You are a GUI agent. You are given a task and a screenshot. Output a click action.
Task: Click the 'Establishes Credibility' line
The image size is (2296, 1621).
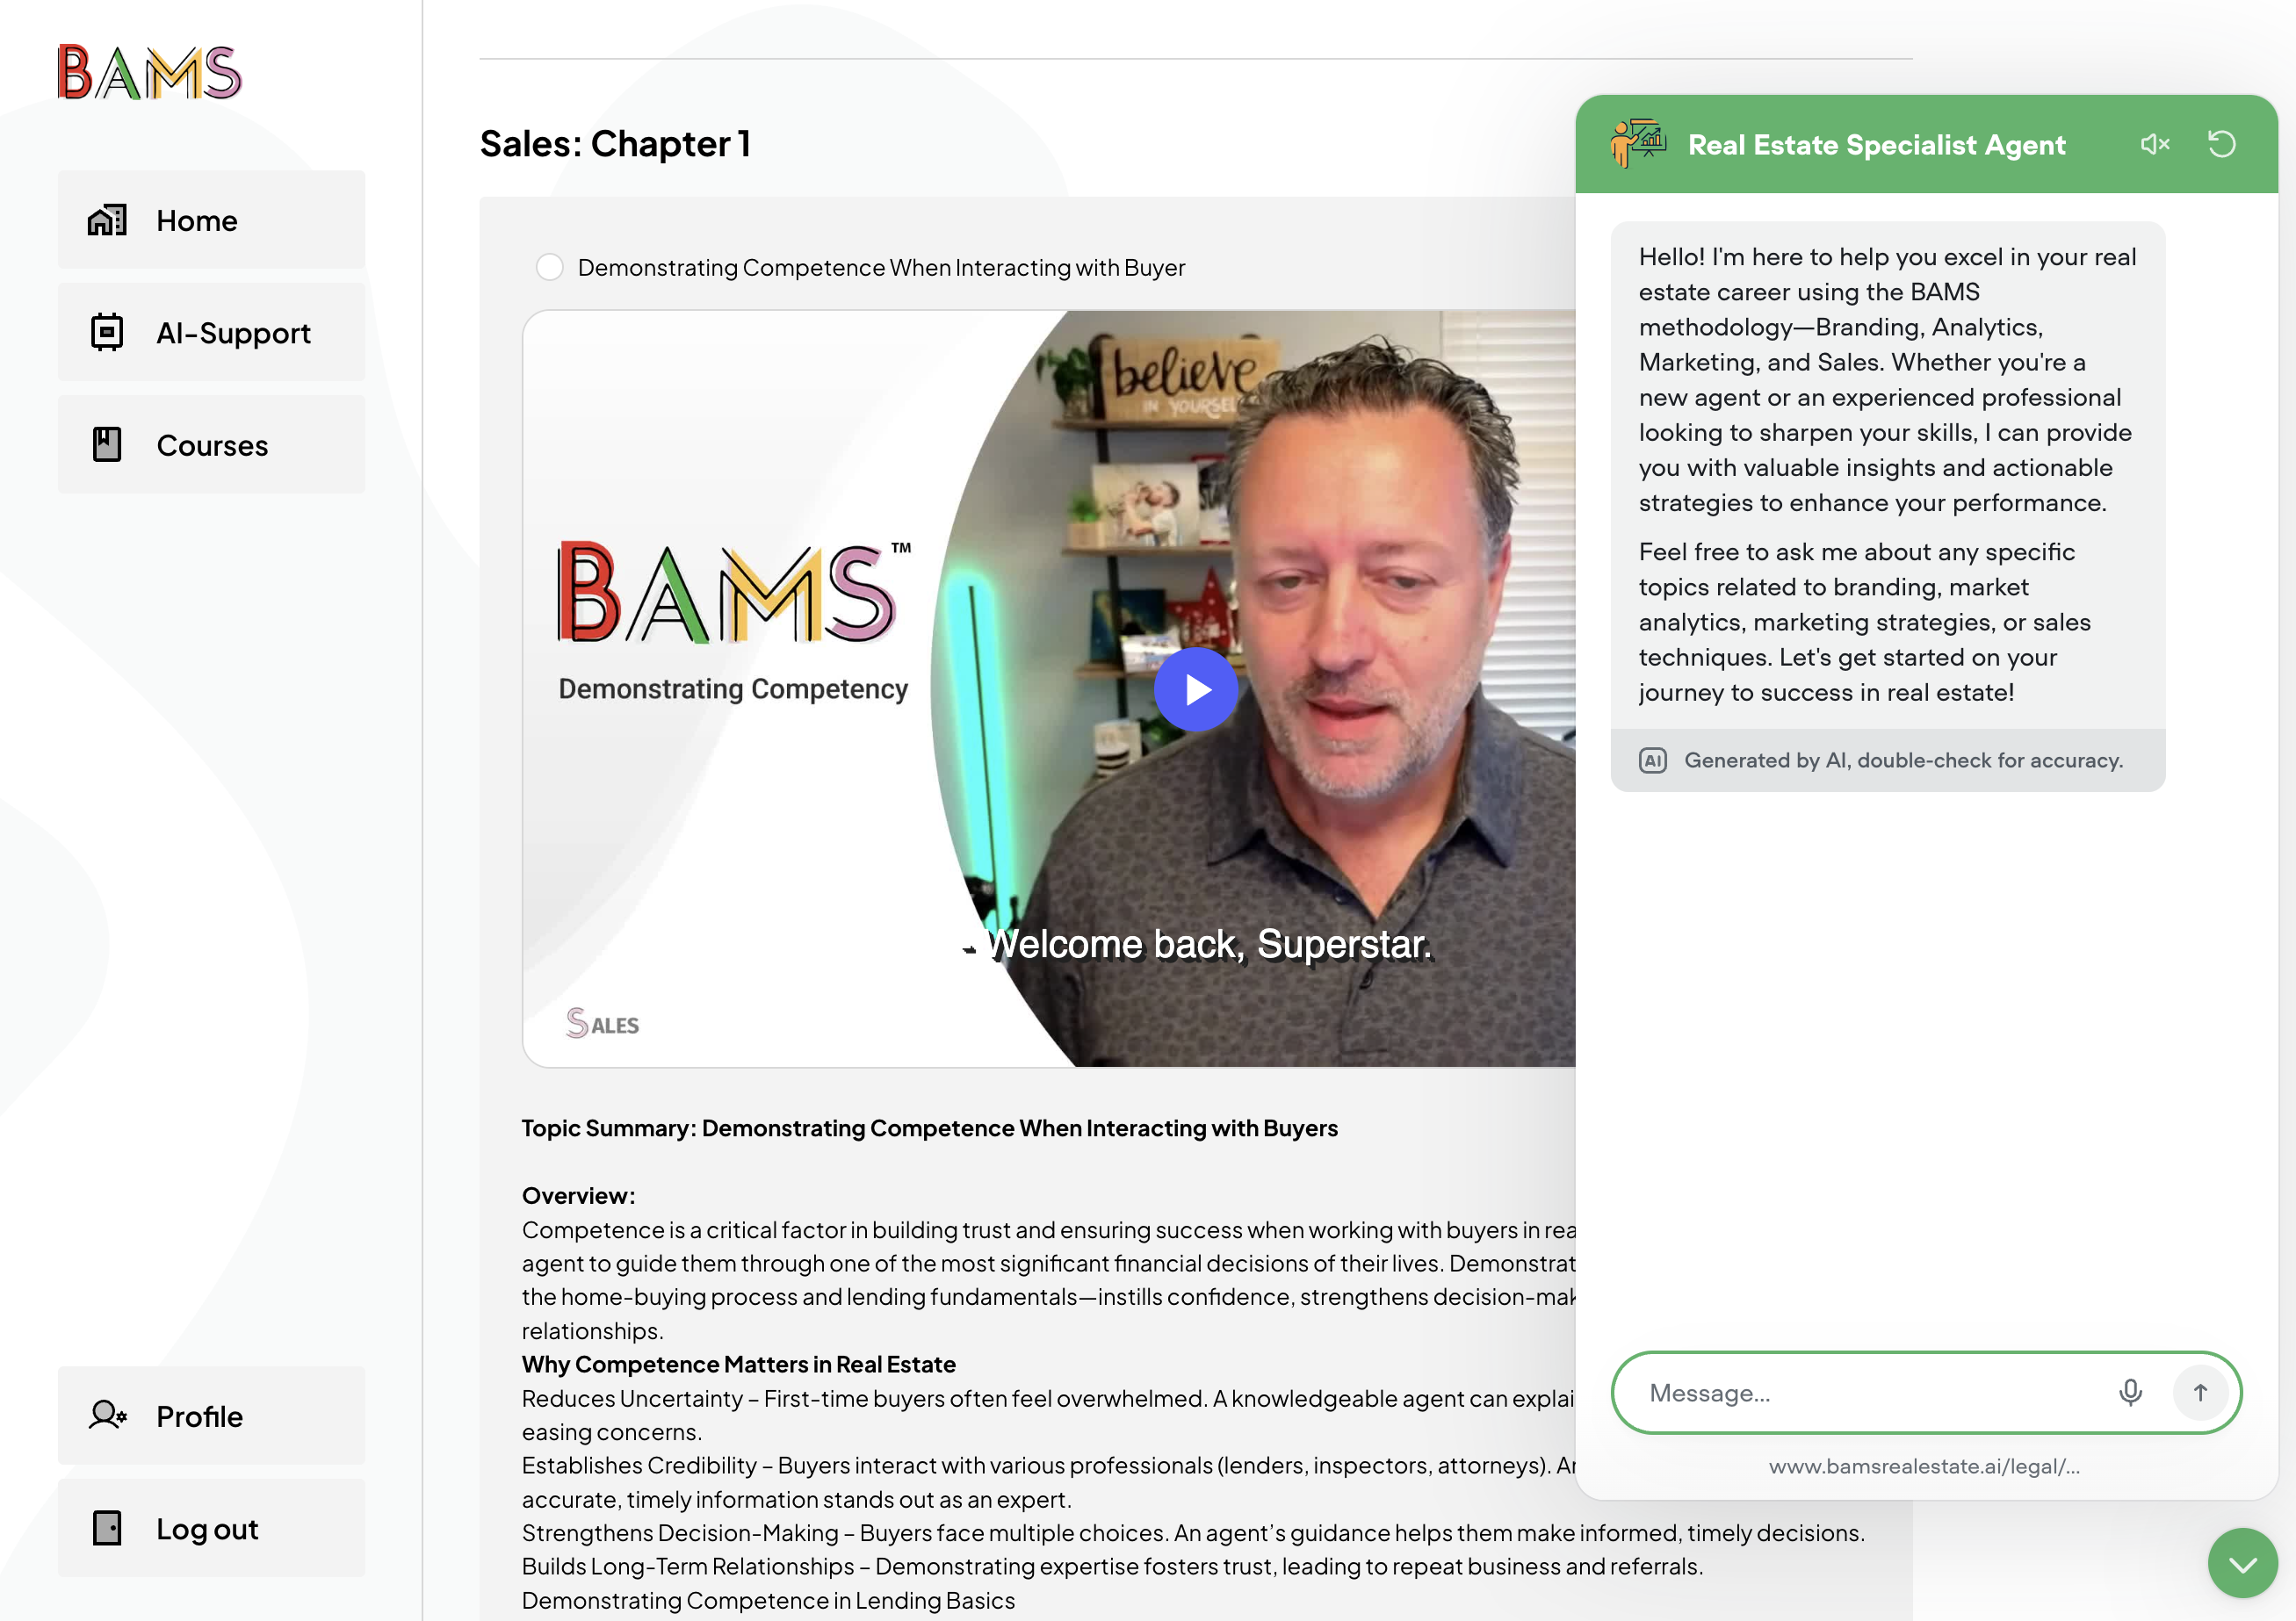point(1048,1483)
